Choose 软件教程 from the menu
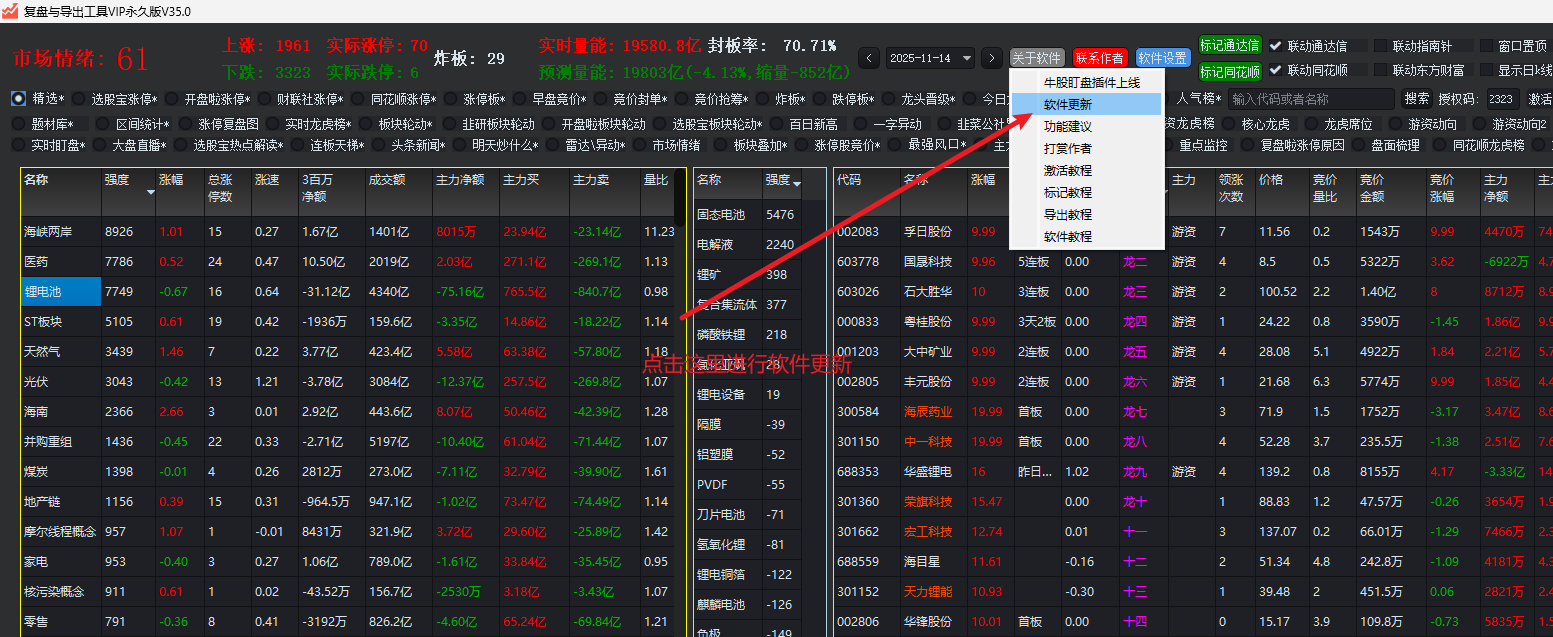This screenshot has height=637, width=1553. pyautogui.click(x=1088, y=236)
